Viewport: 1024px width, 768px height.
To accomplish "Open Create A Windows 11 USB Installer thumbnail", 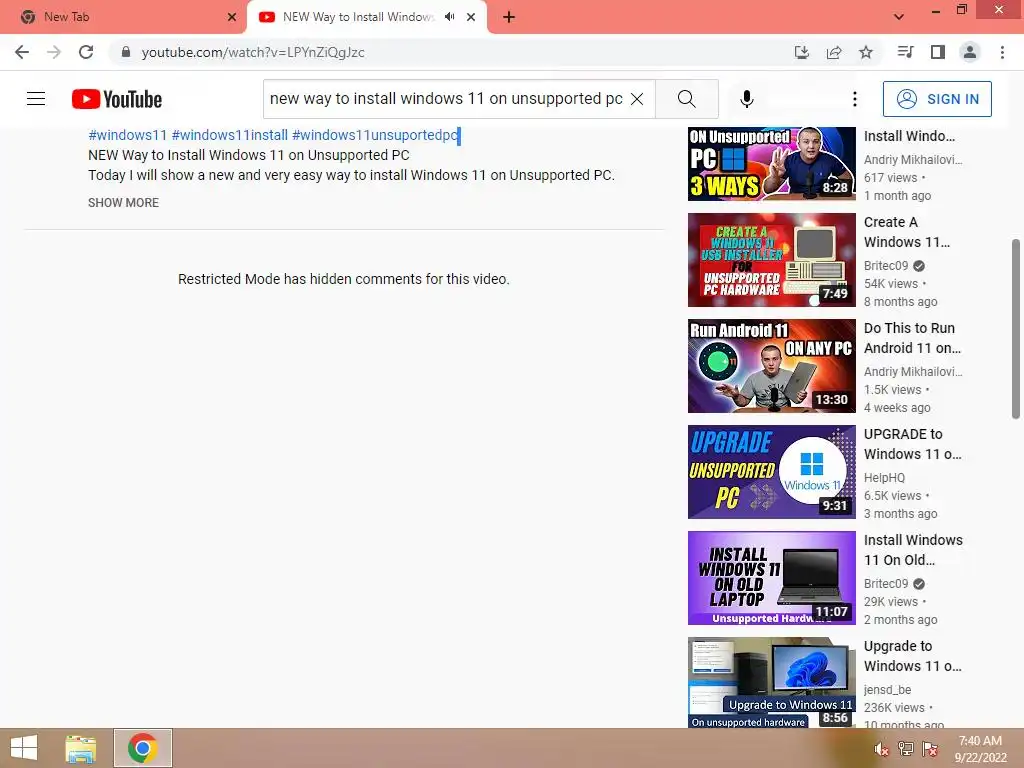I will 771,260.
